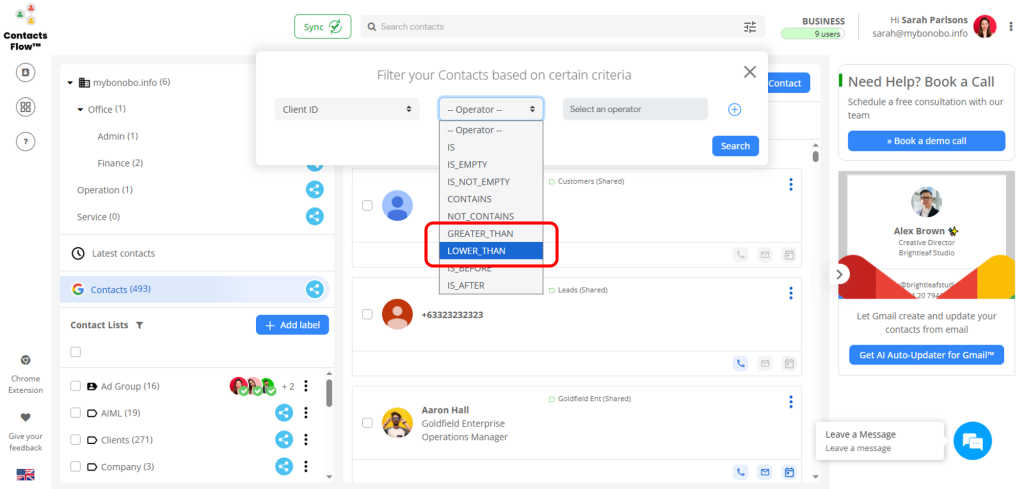Click share icon next to Contacts (493)

coord(314,290)
